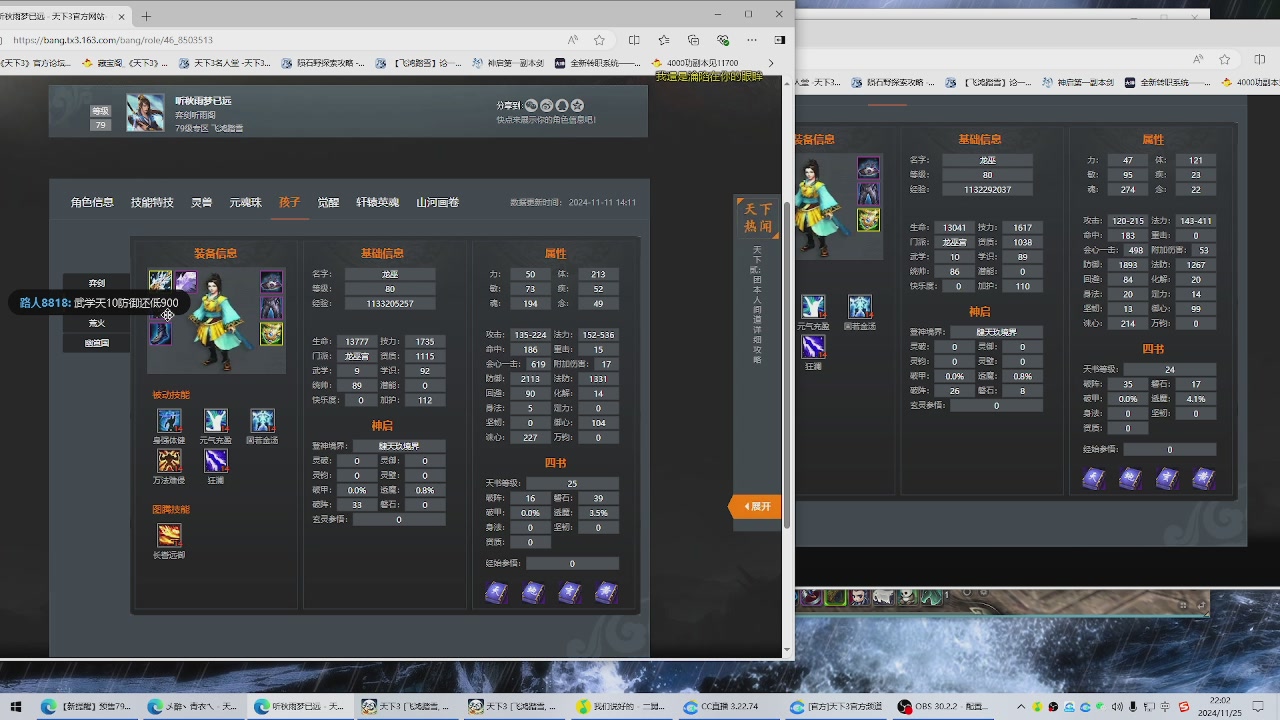Close the 天下3官方网站 browser tab
Image resolution: width=1280 pixels, height=720 pixels.
pyautogui.click(x=122, y=16)
